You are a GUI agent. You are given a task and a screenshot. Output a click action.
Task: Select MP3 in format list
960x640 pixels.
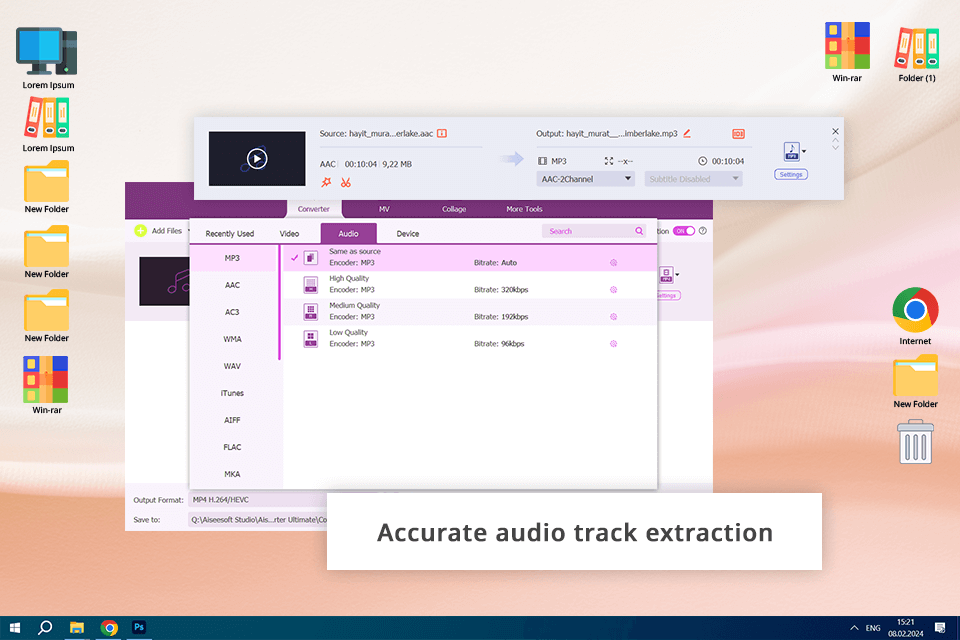point(232,258)
